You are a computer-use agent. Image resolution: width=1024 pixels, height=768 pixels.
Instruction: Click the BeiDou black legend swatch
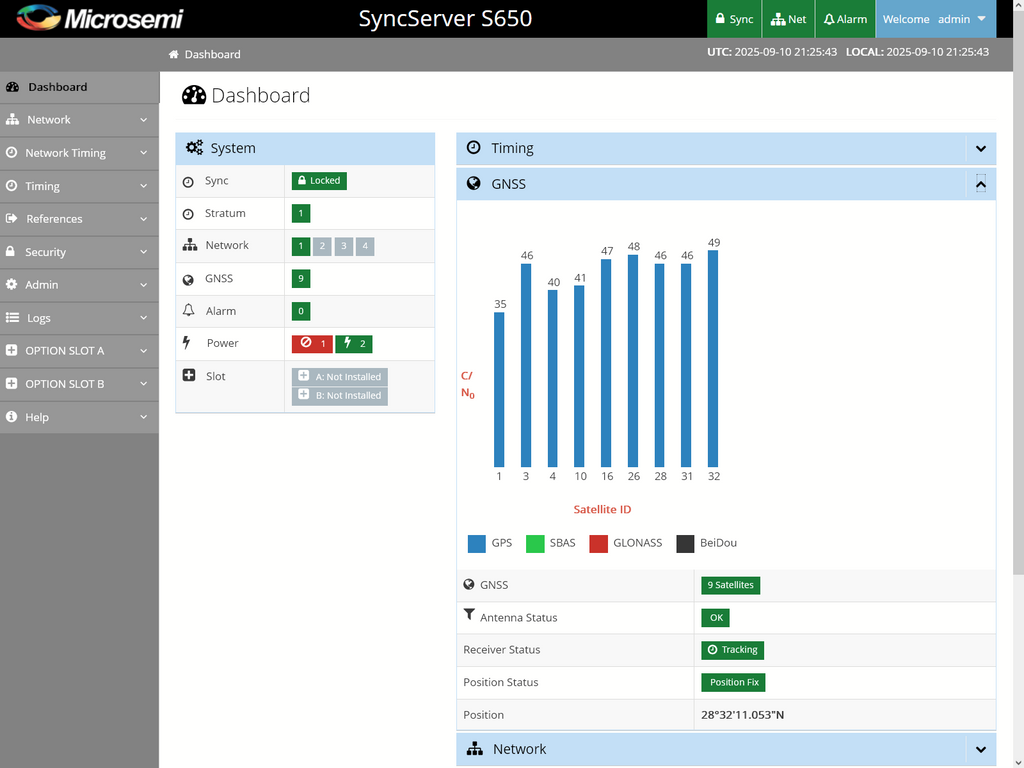[685, 543]
